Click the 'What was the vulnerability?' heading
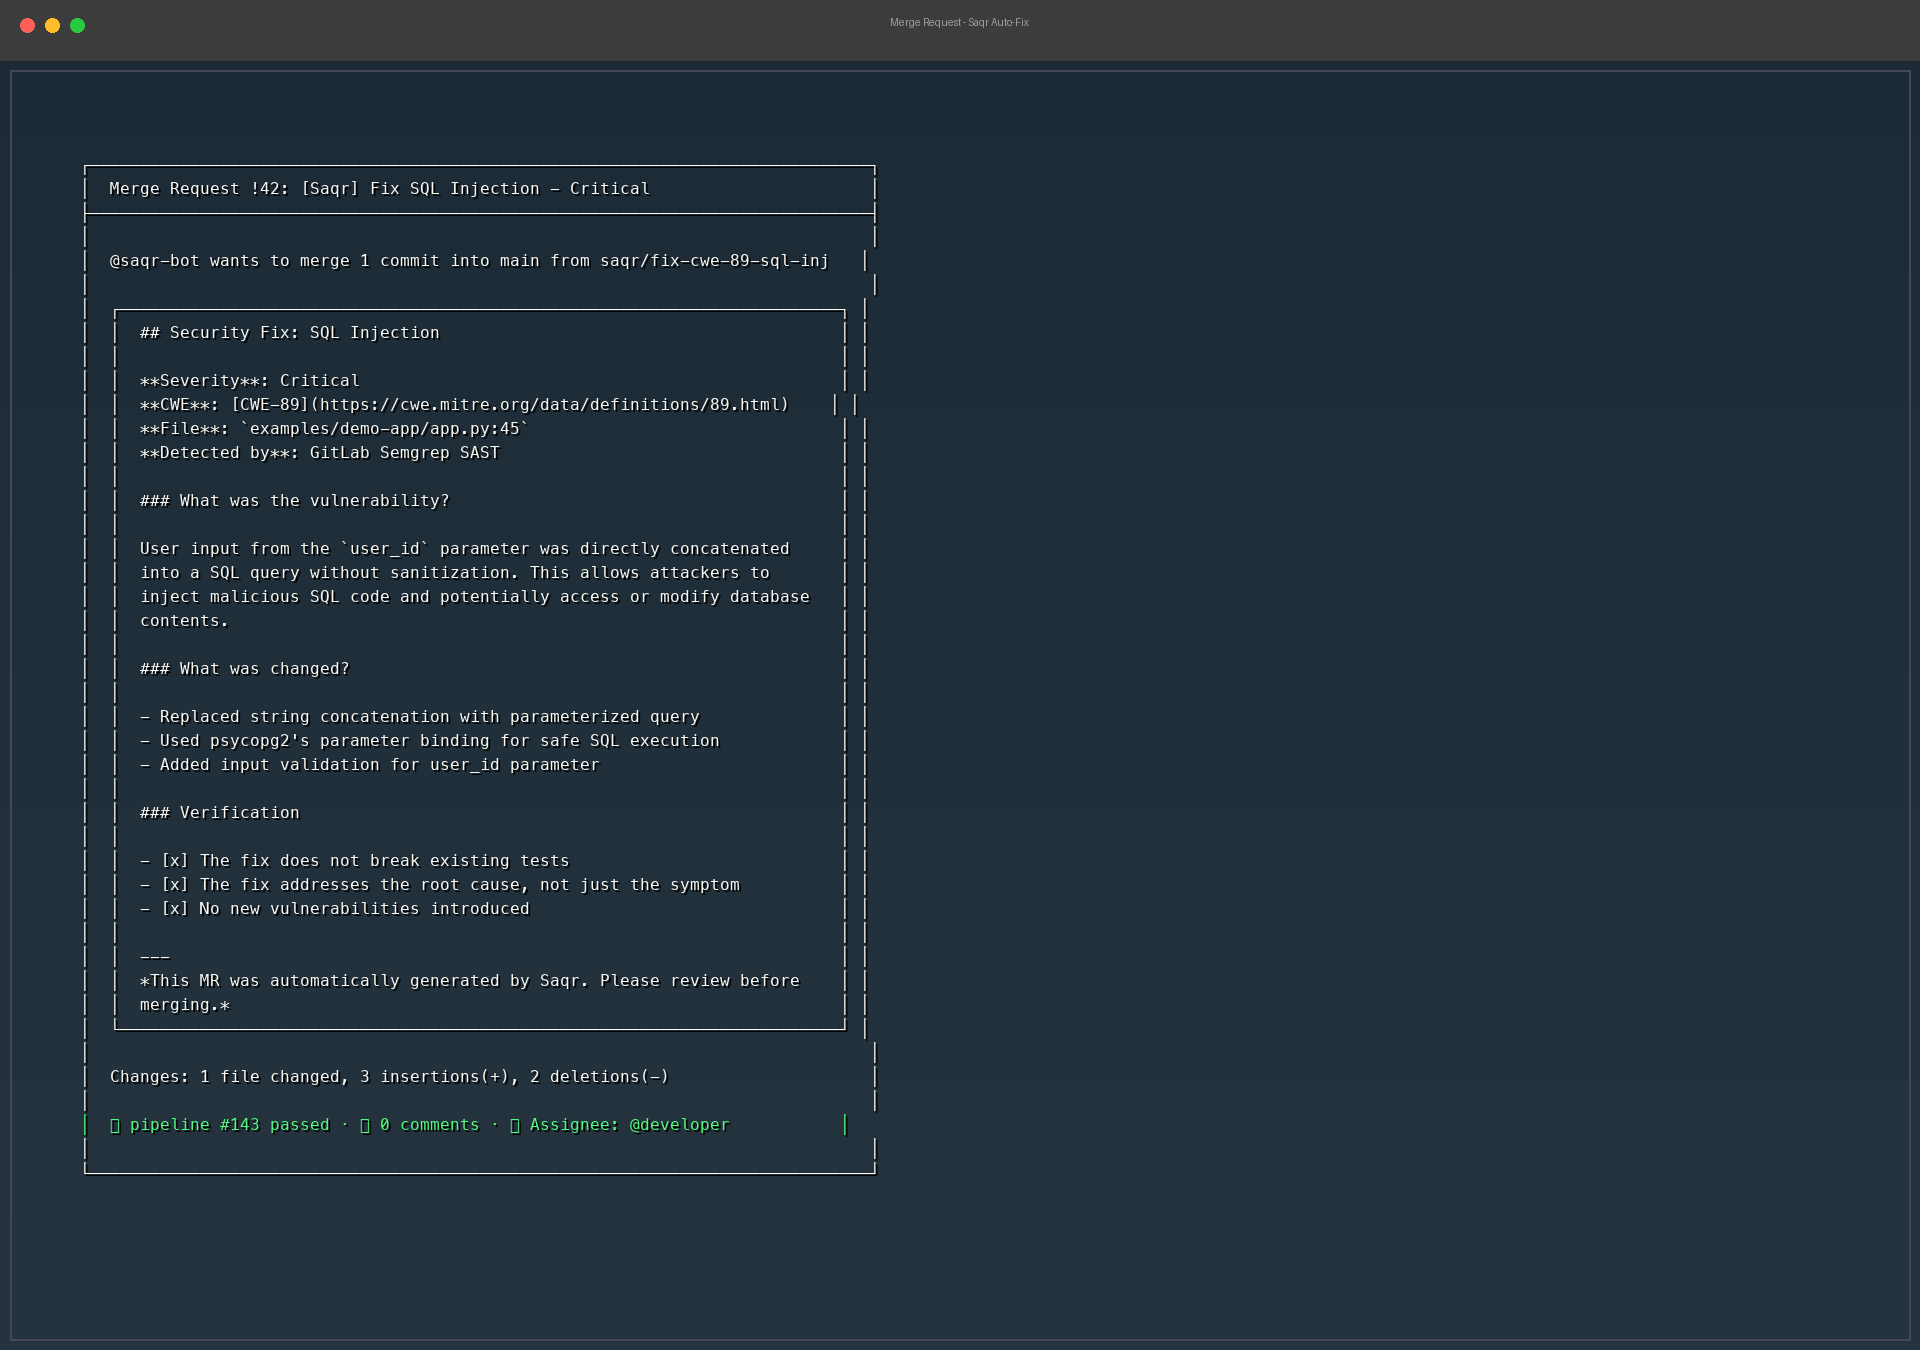Image resolution: width=1920 pixels, height=1350 pixels. (314, 501)
